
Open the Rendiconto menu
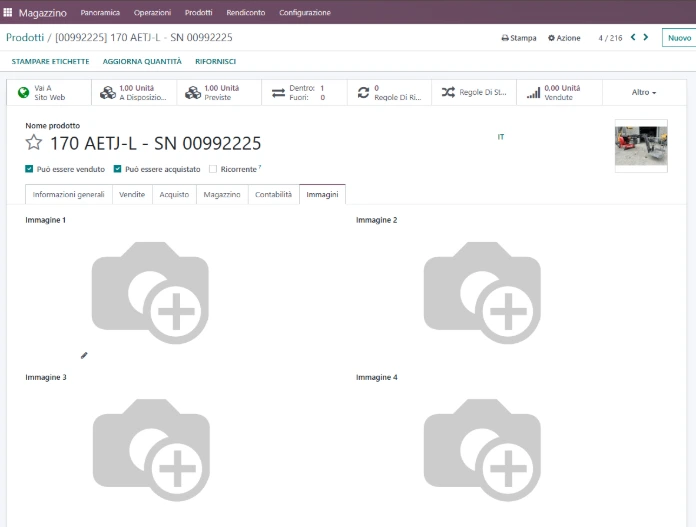point(245,13)
